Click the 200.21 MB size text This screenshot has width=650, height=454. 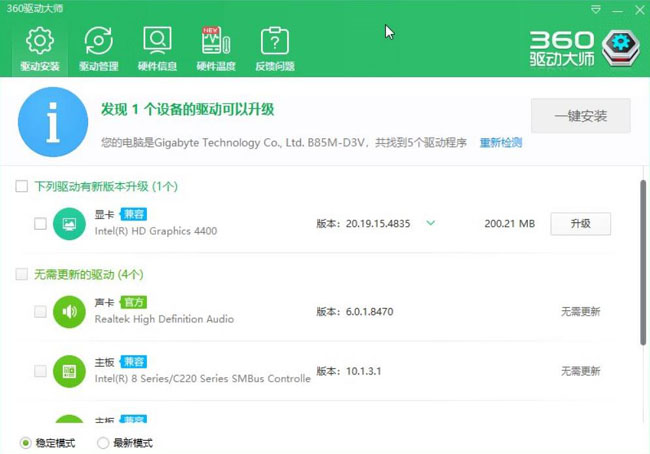[509, 224]
